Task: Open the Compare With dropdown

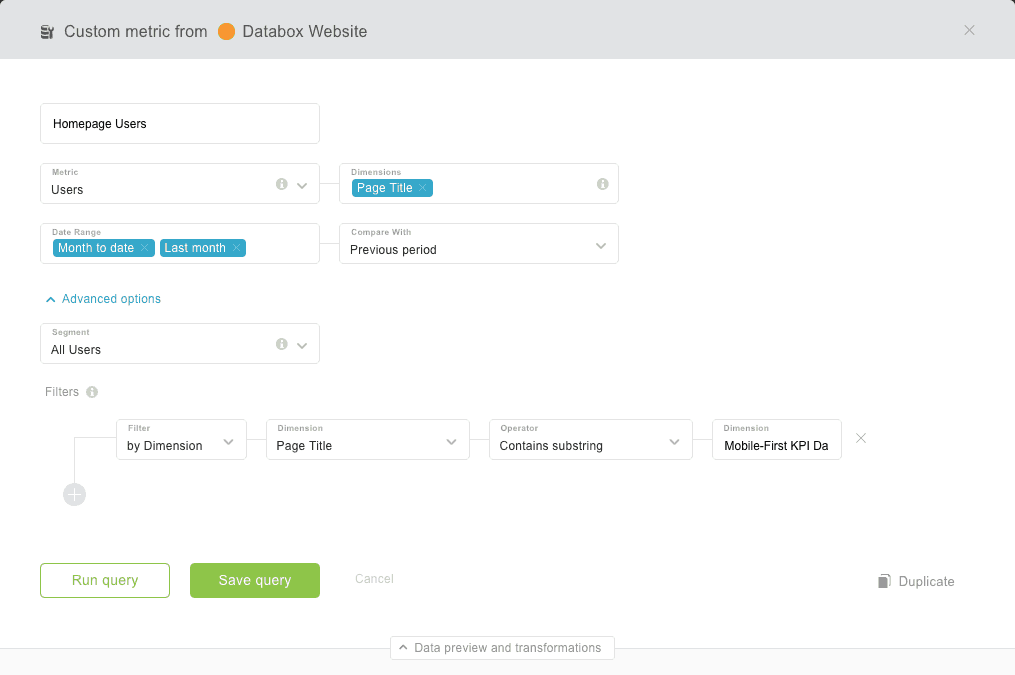Action: [x=600, y=245]
